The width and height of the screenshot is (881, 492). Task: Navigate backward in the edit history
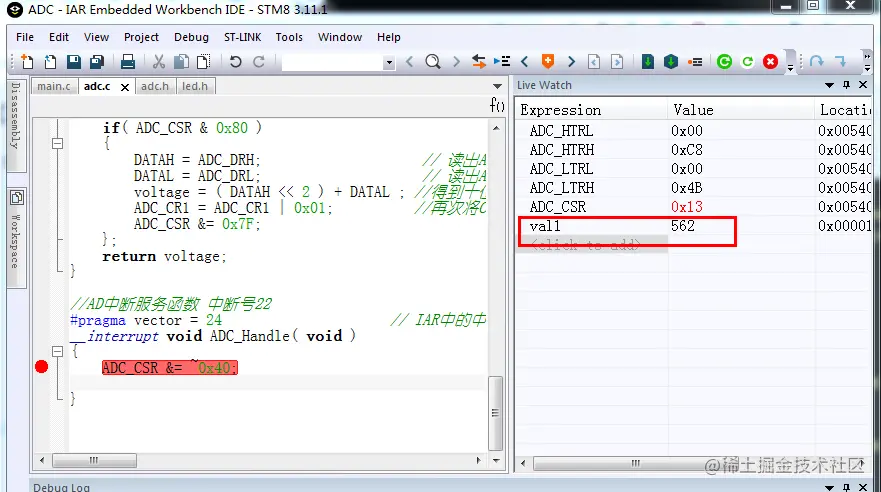tap(594, 61)
